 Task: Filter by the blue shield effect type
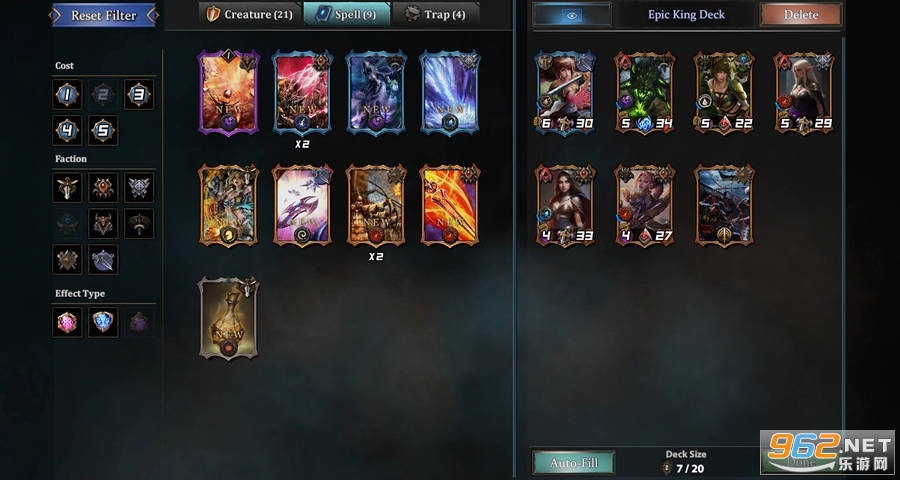coord(103,322)
